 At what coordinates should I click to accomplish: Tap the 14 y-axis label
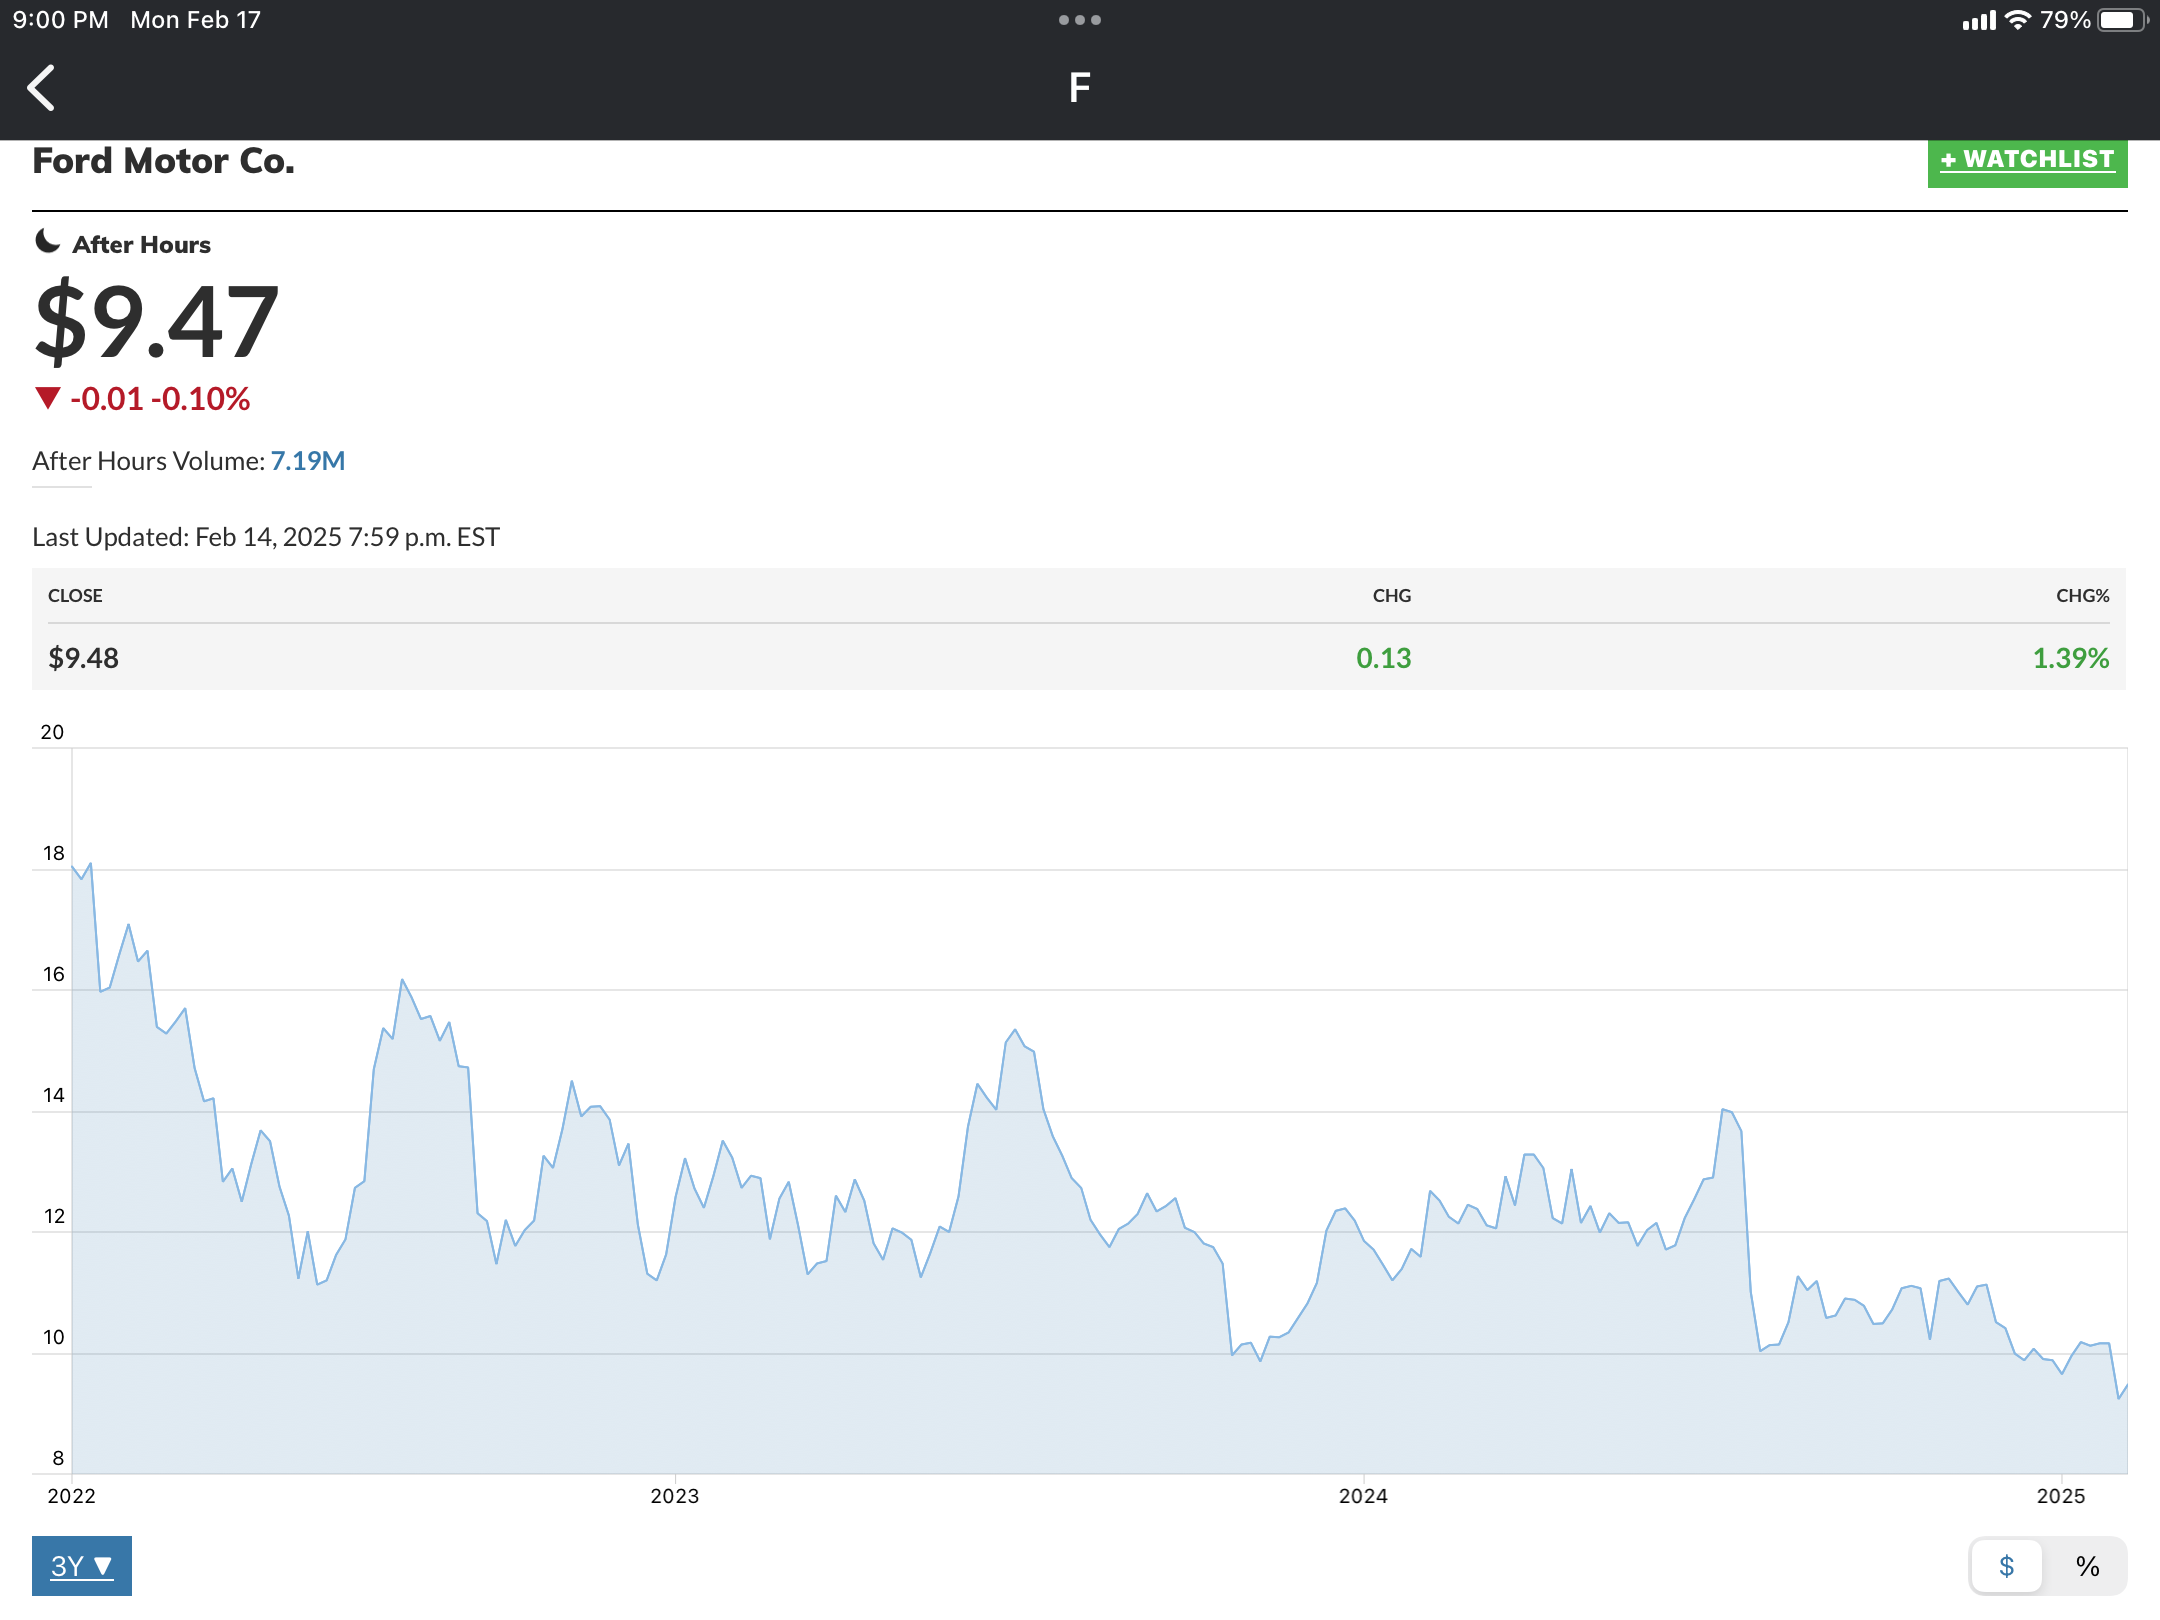(53, 1095)
